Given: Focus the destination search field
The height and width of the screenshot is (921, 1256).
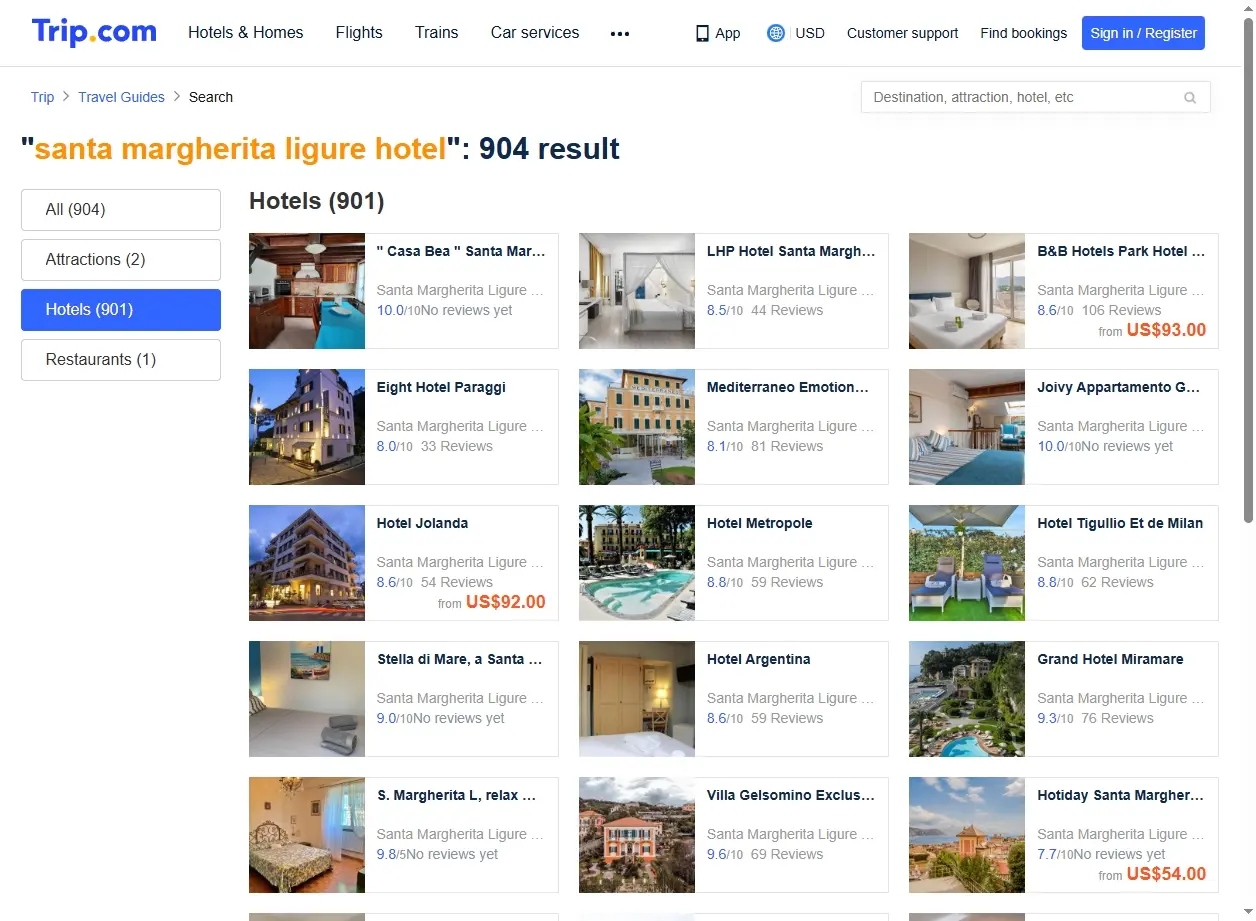Looking at the screenshot, I should pyautogui.click(x=1036, y=97).
